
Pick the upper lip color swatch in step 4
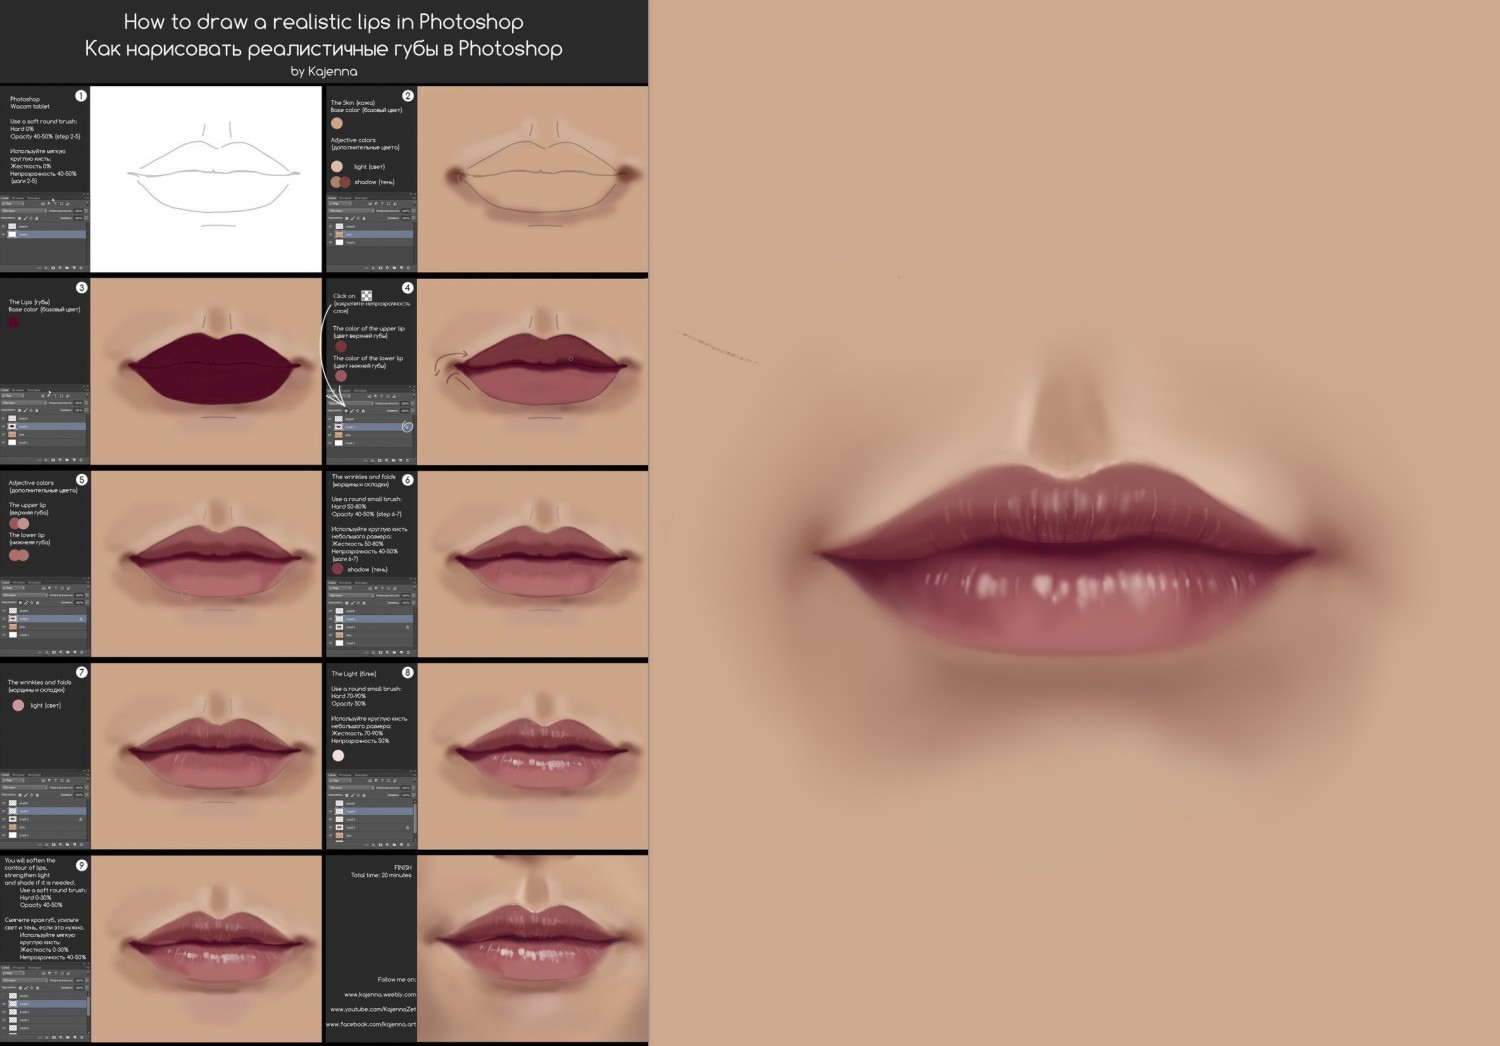coord(340,347)
